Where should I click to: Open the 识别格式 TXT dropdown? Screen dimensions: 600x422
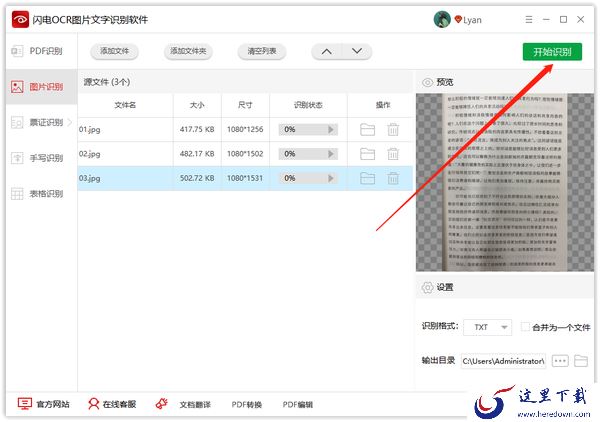tap(488, 327)
